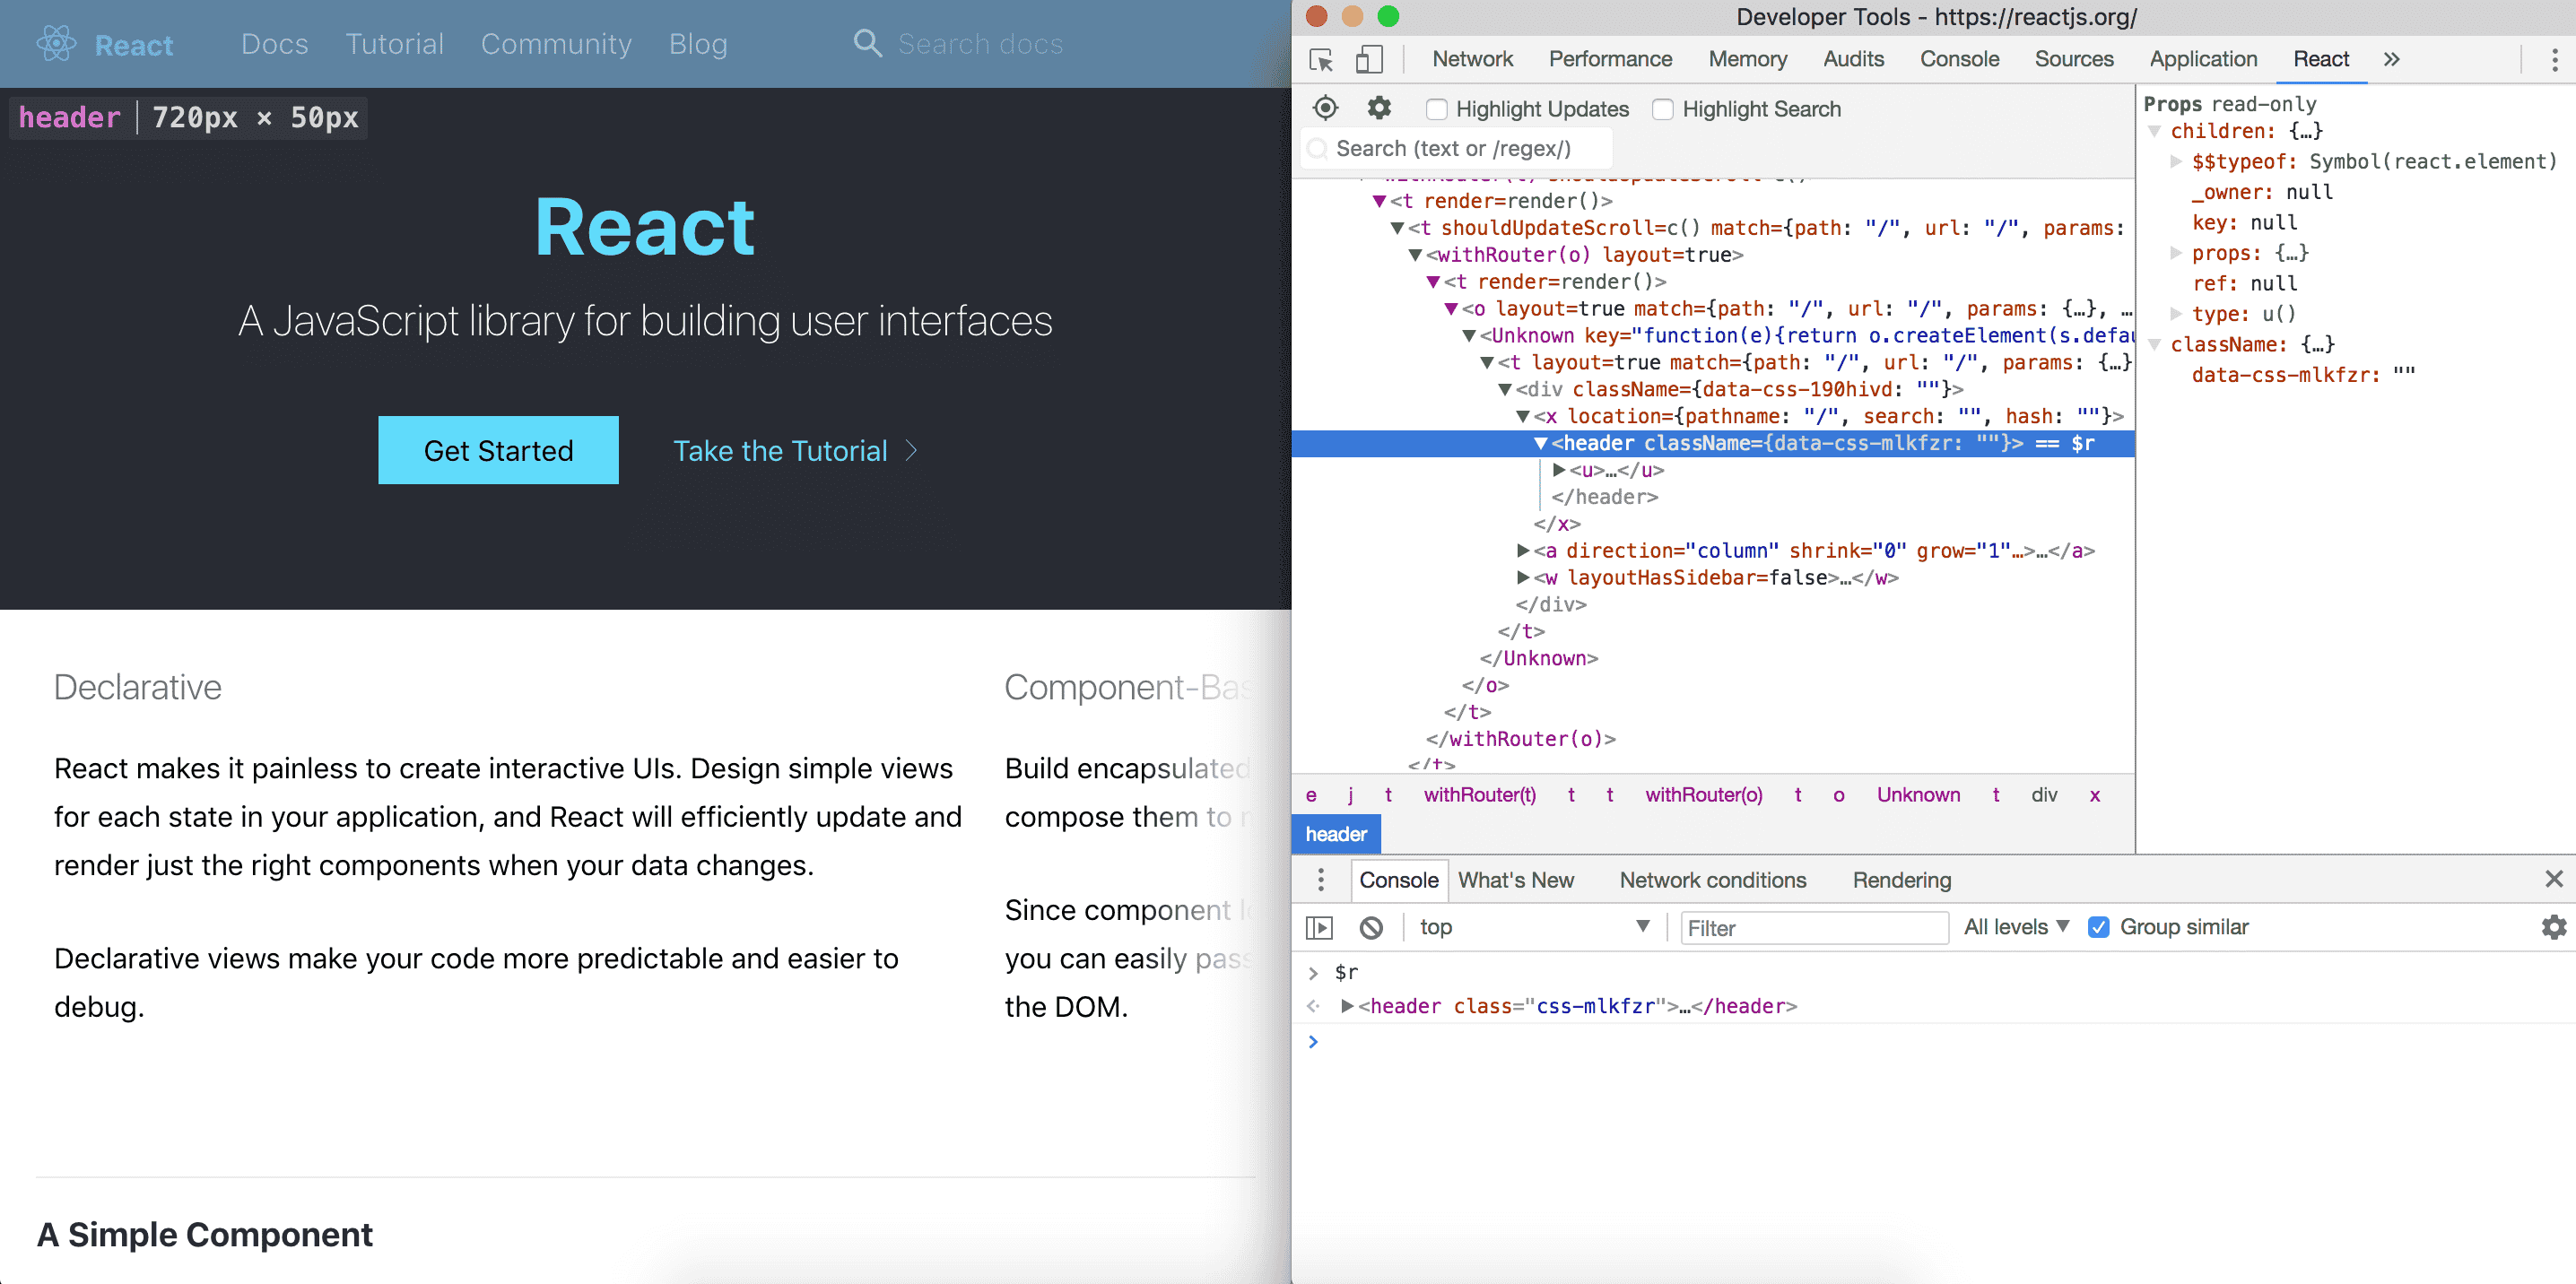Click the Get Started button
This screenshot has height=1284, width=2576.
pos(498,450)
